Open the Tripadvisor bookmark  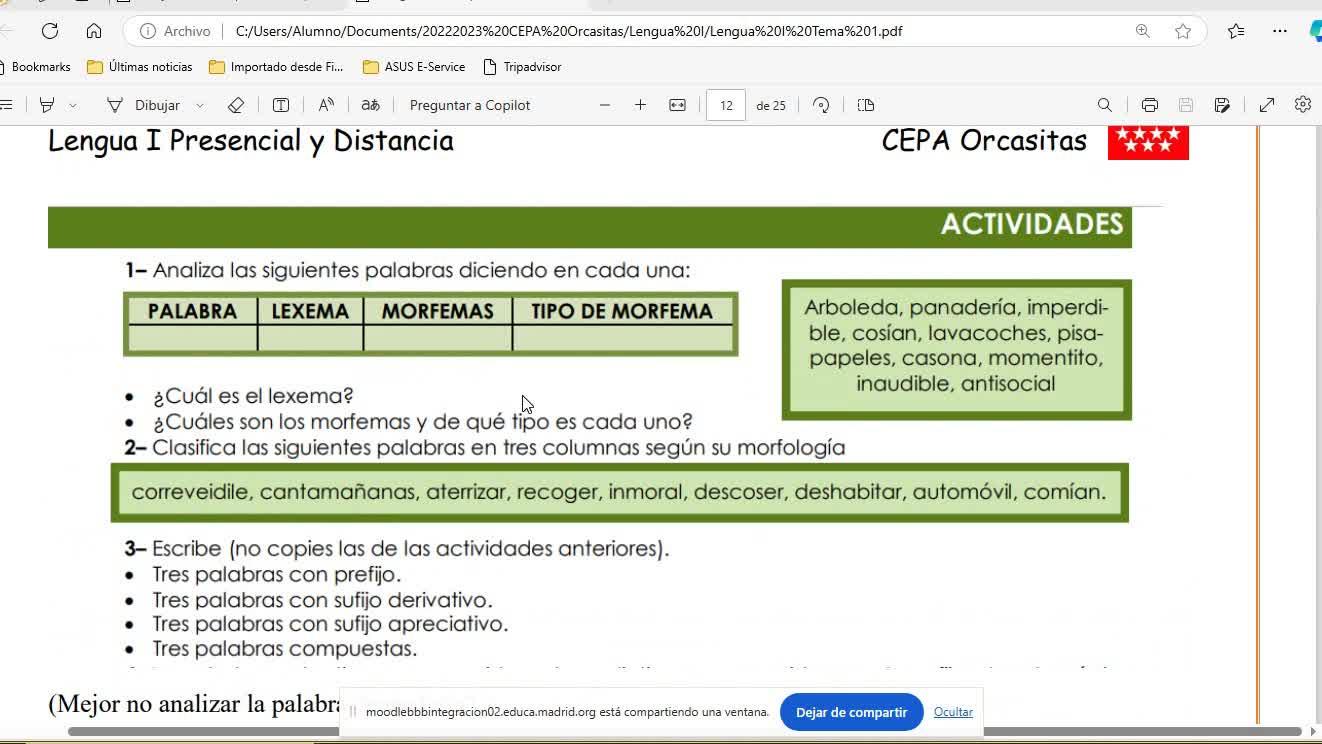point(522,67)
